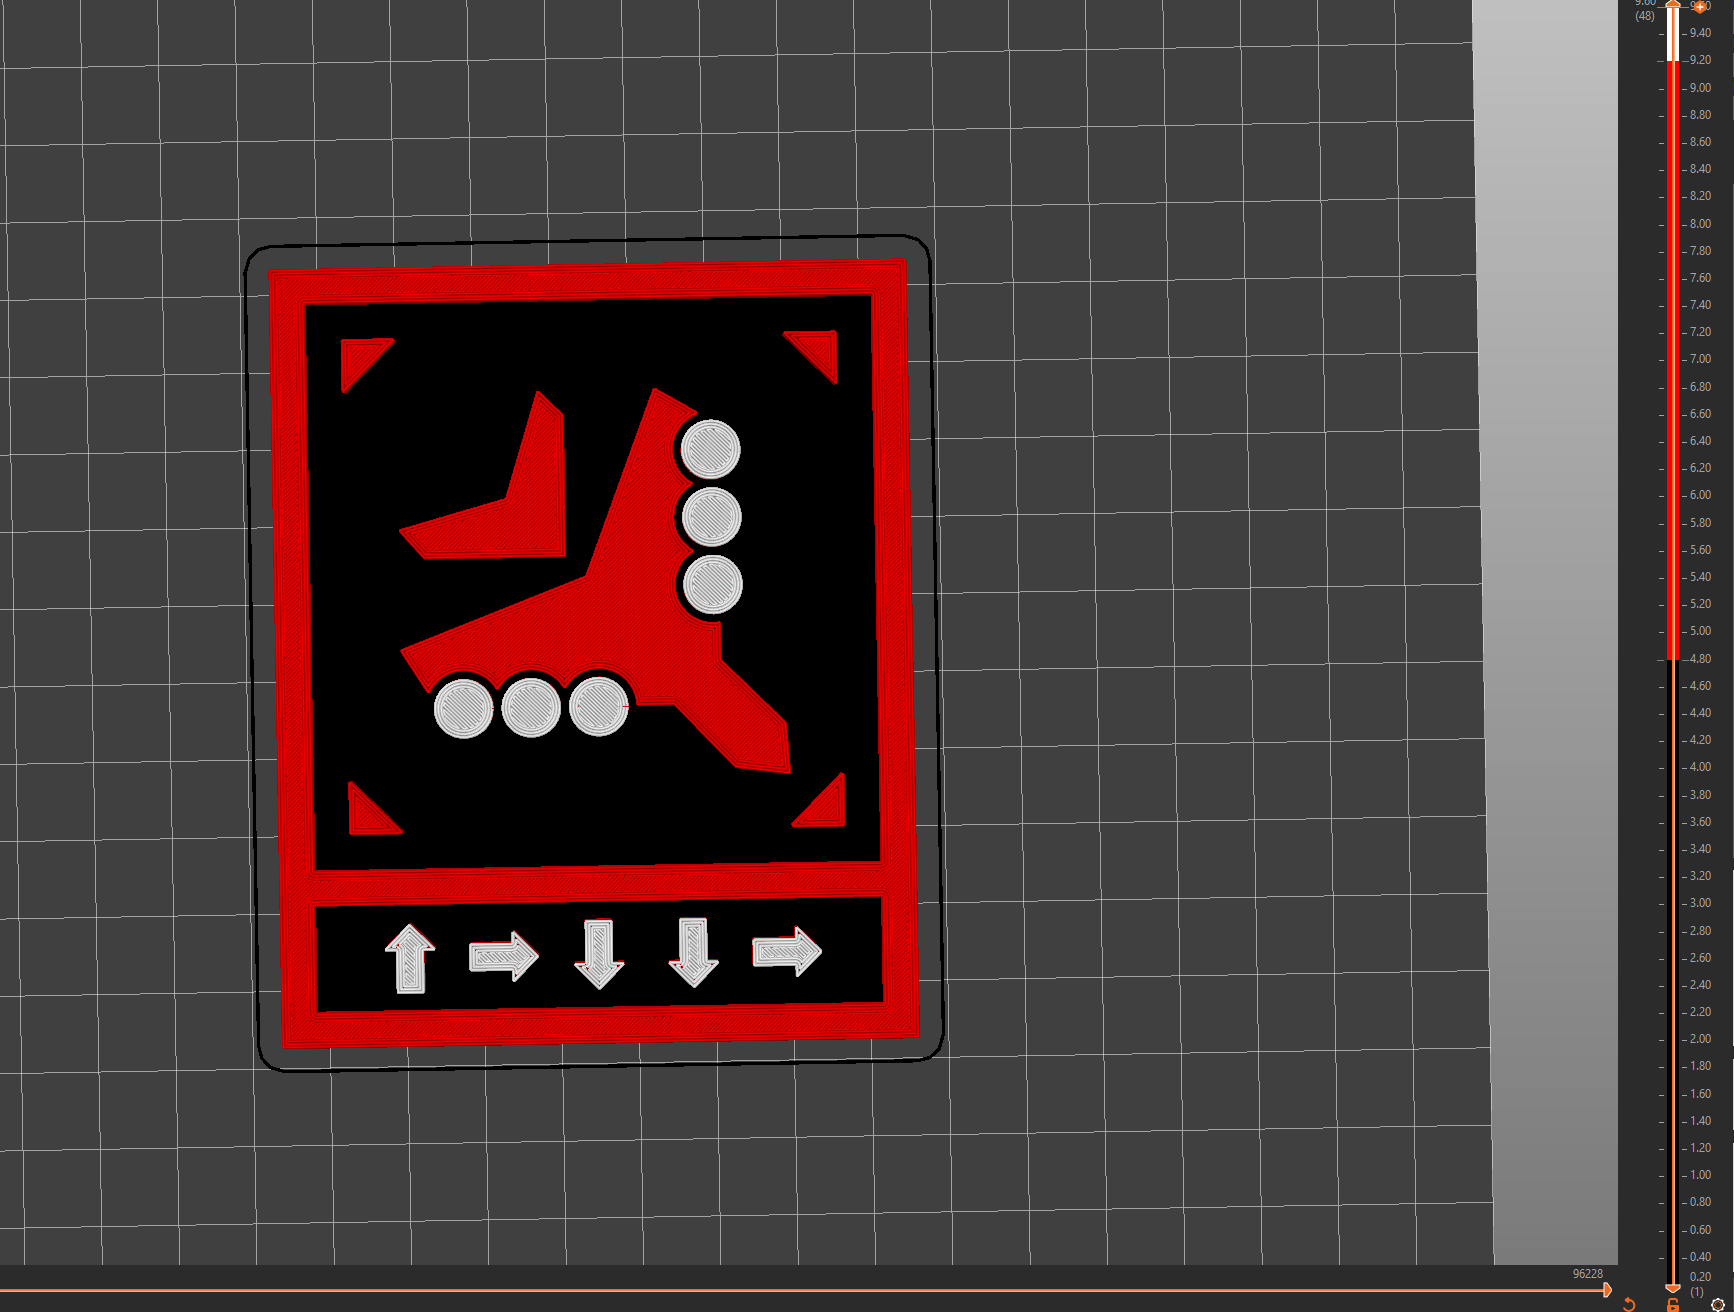Click the horizontal move slider's right thumb
This screenshot has height=1312, width=1734.
pos(1607,1290)
